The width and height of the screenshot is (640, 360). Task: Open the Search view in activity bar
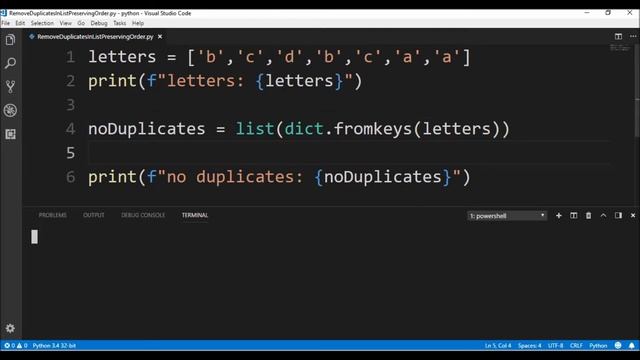pyautogui.click(x=11, y=63)
